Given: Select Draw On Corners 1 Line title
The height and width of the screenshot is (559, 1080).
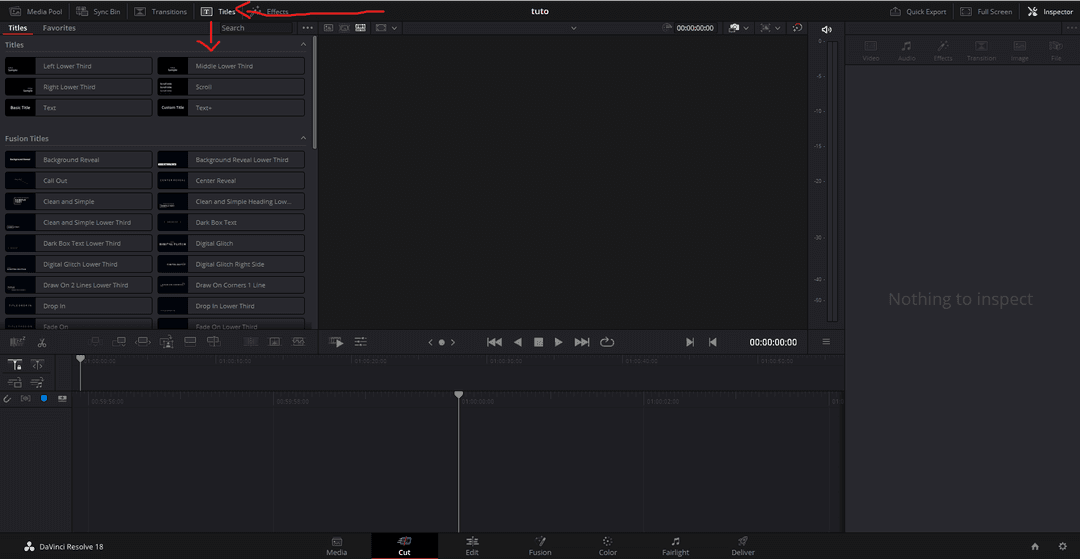Looking at the screenshot, I should point(231,285).
